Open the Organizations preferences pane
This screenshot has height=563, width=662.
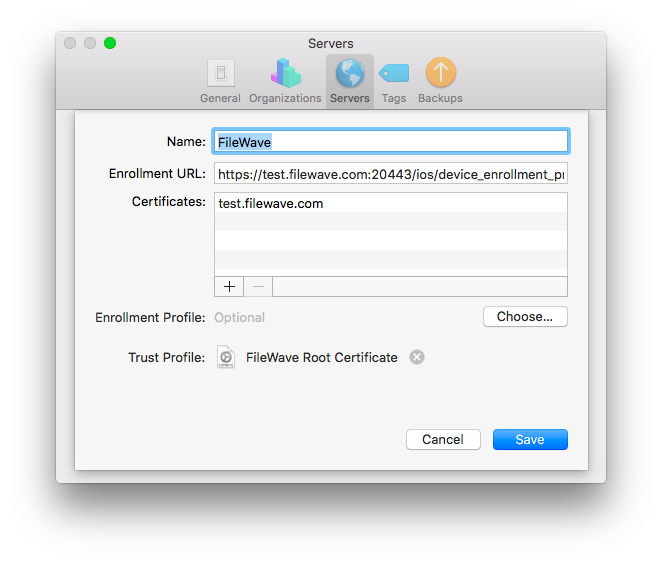(285, 81)
